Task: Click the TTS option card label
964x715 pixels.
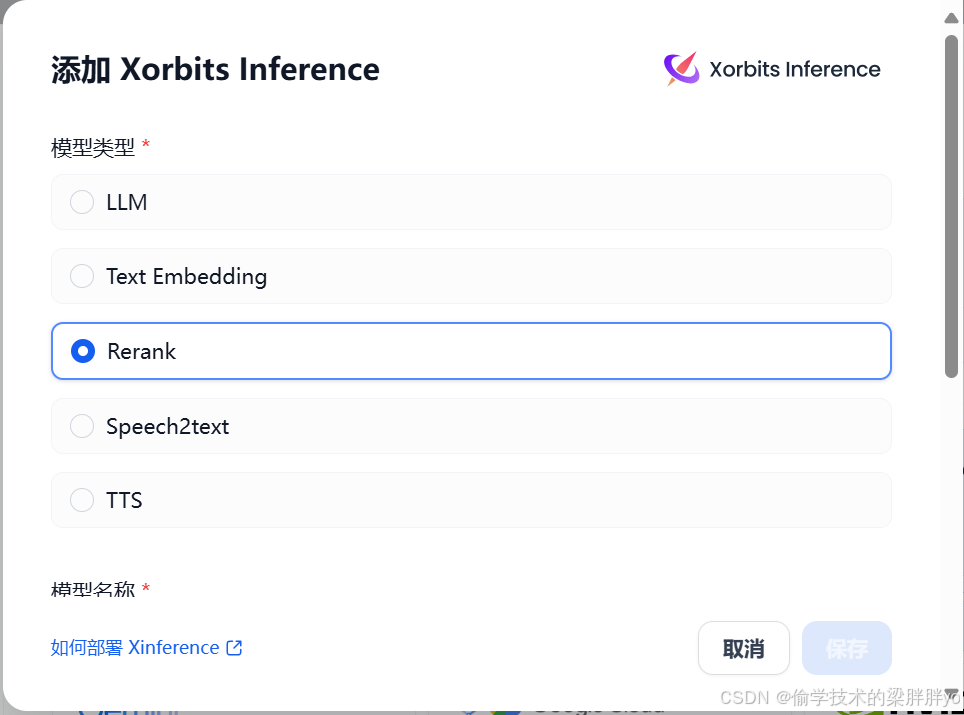Action: 124,500
